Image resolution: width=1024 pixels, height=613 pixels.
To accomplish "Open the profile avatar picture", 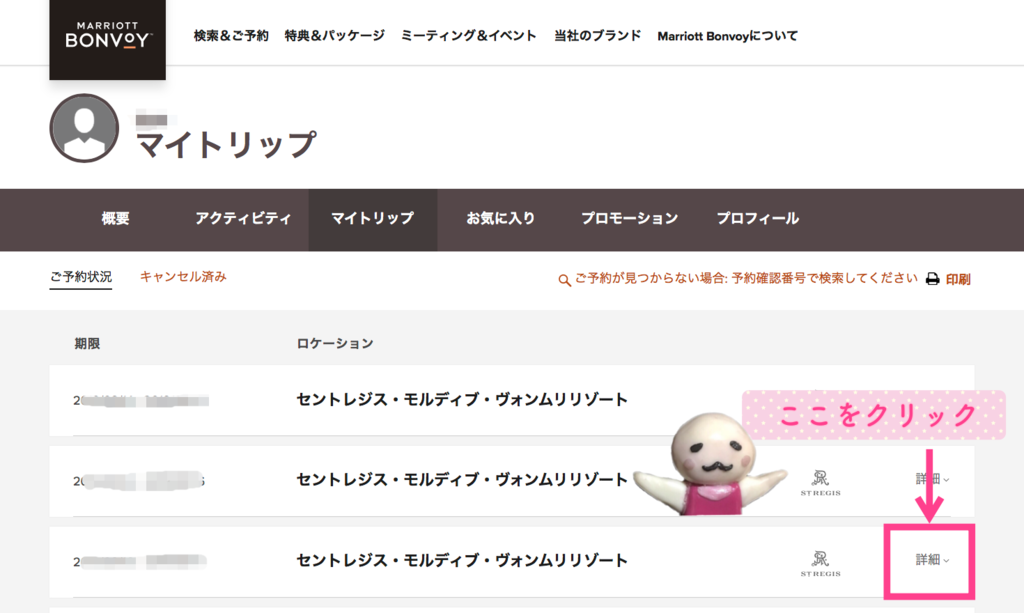I will coord(84,128).
